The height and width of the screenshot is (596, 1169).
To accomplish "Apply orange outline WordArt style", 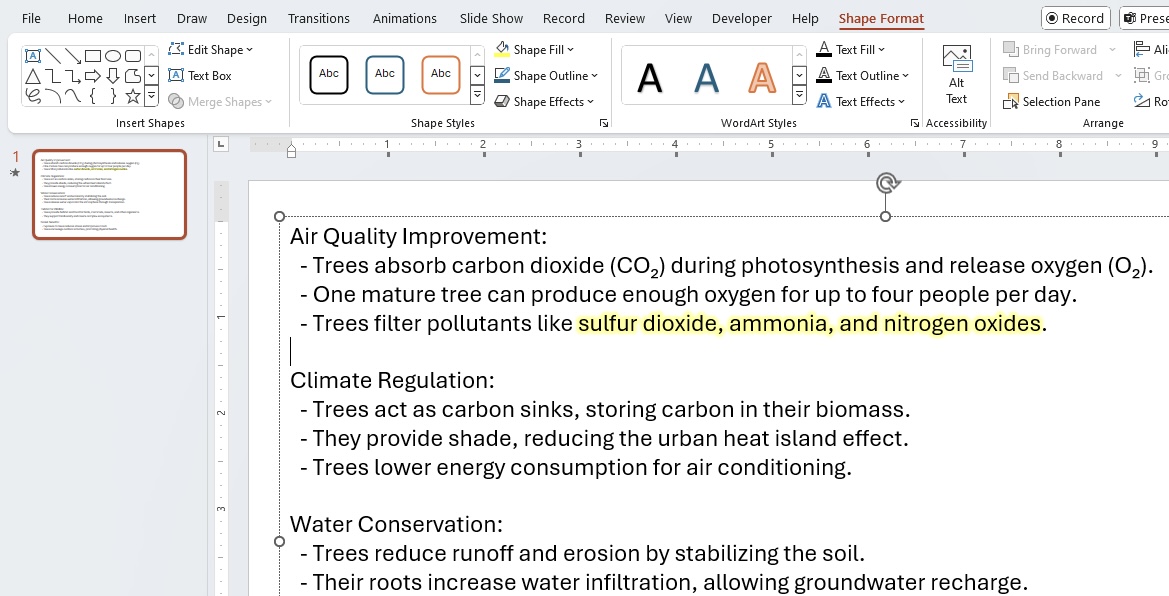I will pos(762,76).
